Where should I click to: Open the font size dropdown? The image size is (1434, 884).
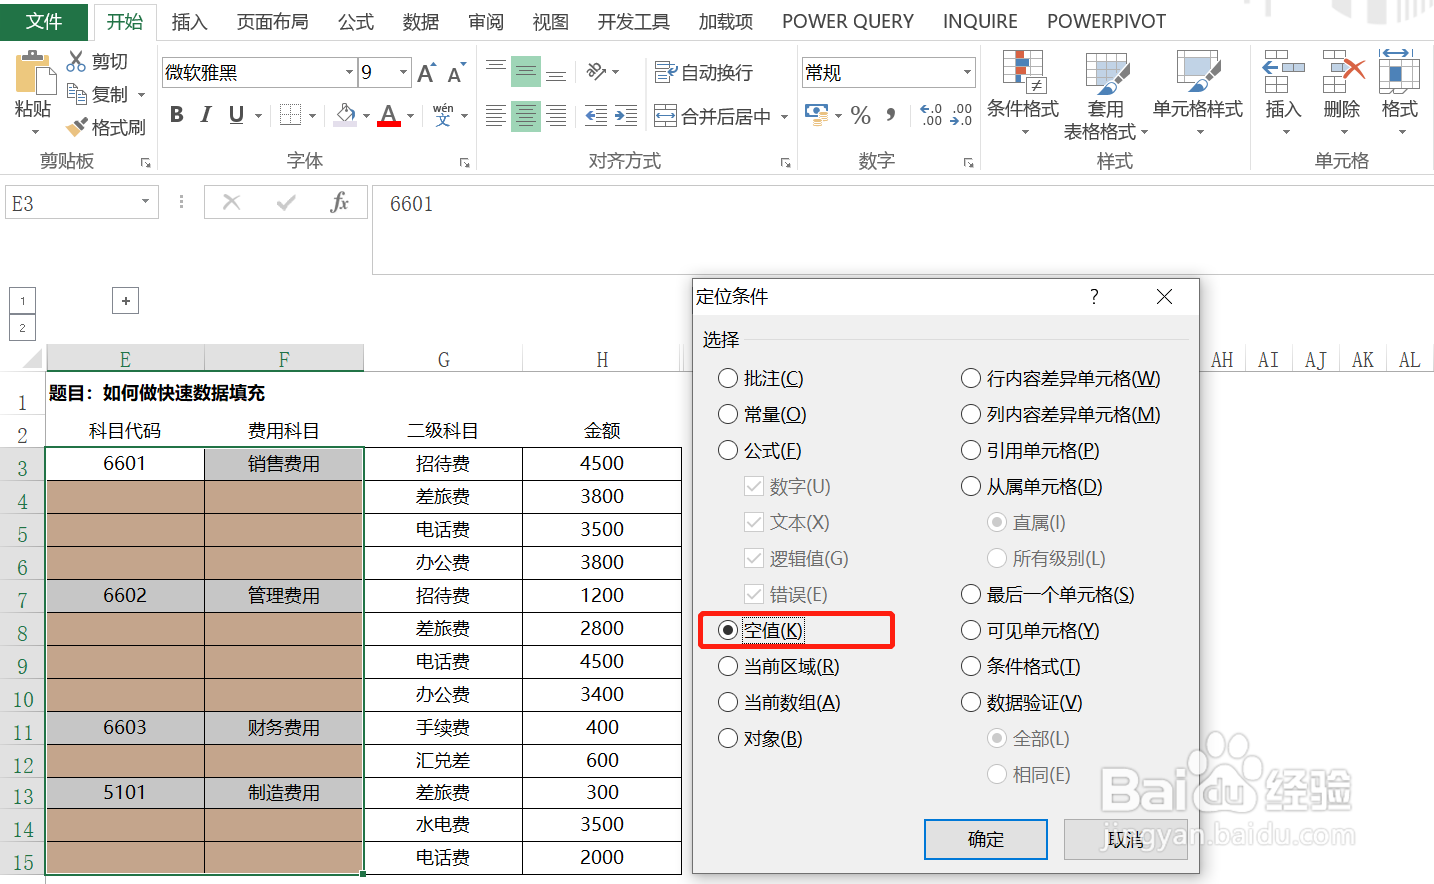(x=403, y=72)
